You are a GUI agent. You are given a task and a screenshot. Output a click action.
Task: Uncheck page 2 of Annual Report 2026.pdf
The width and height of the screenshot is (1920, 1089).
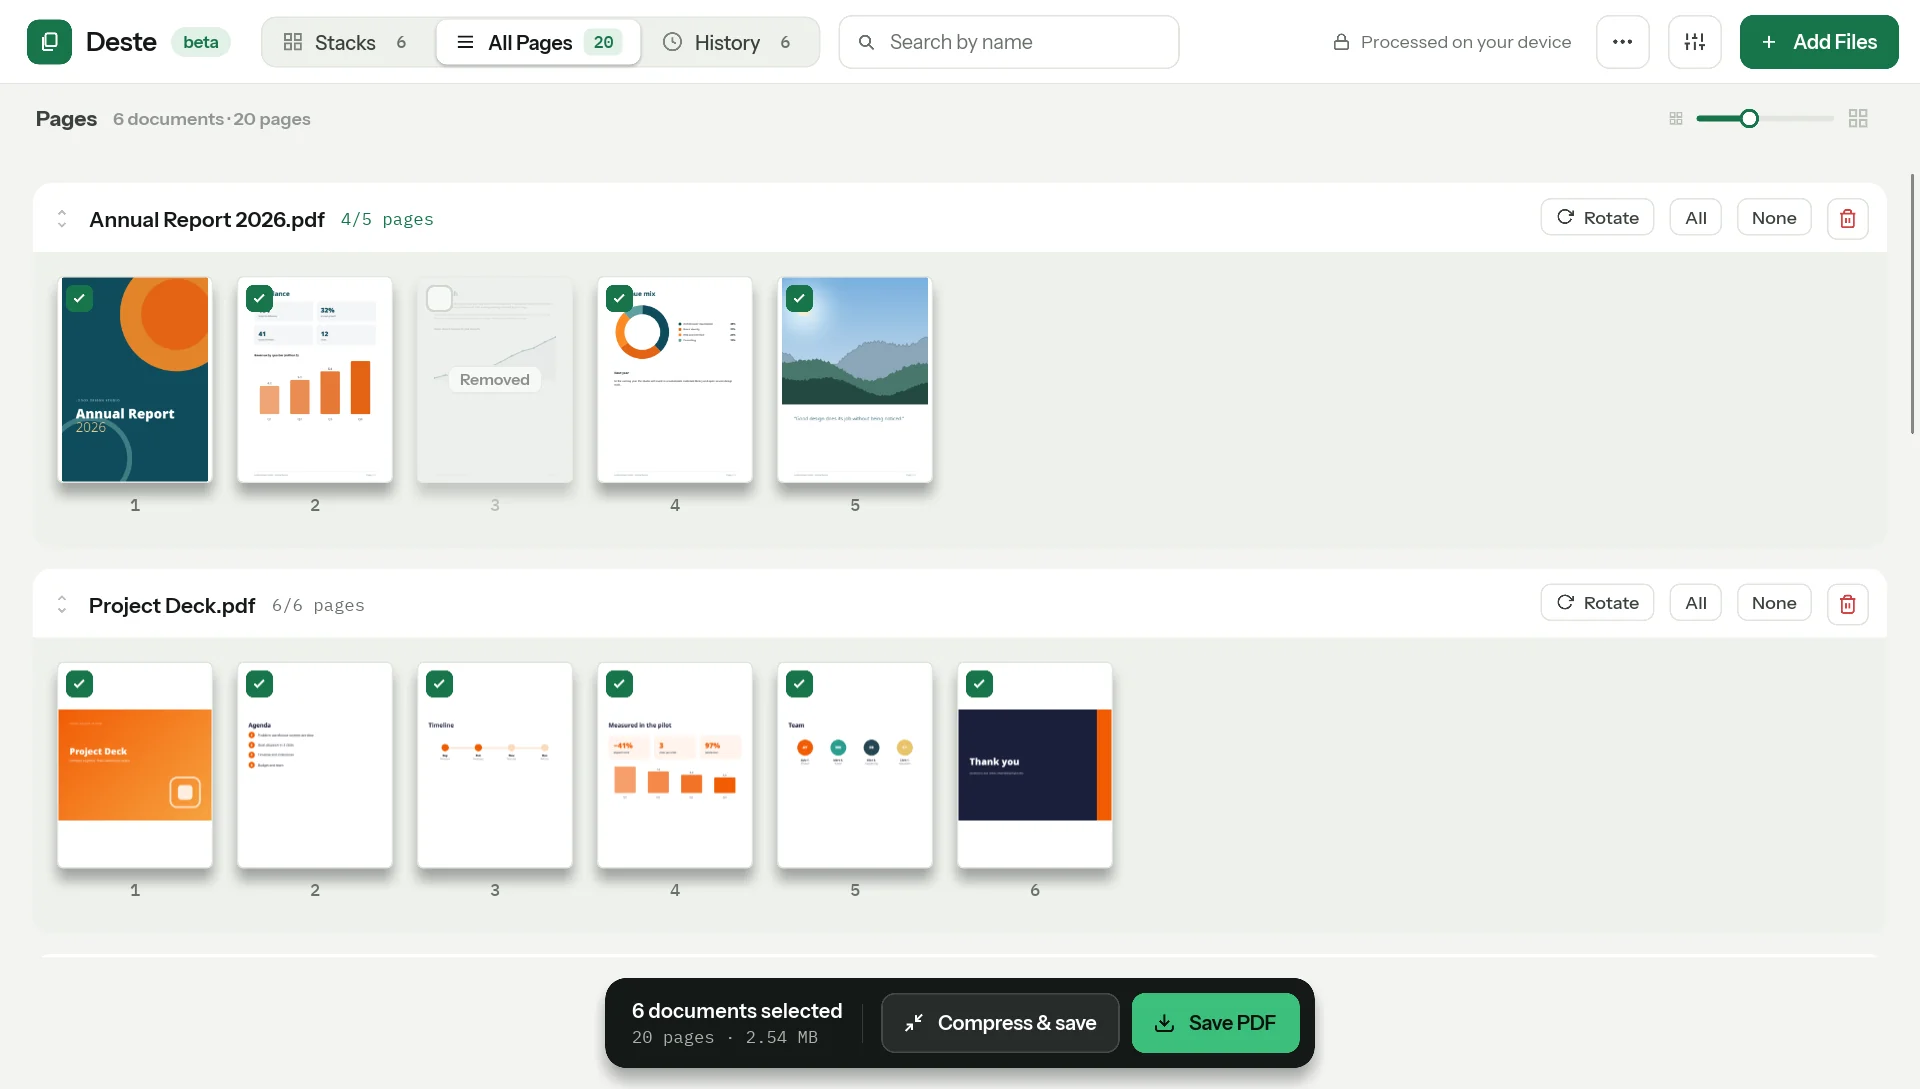click(260, 298)
